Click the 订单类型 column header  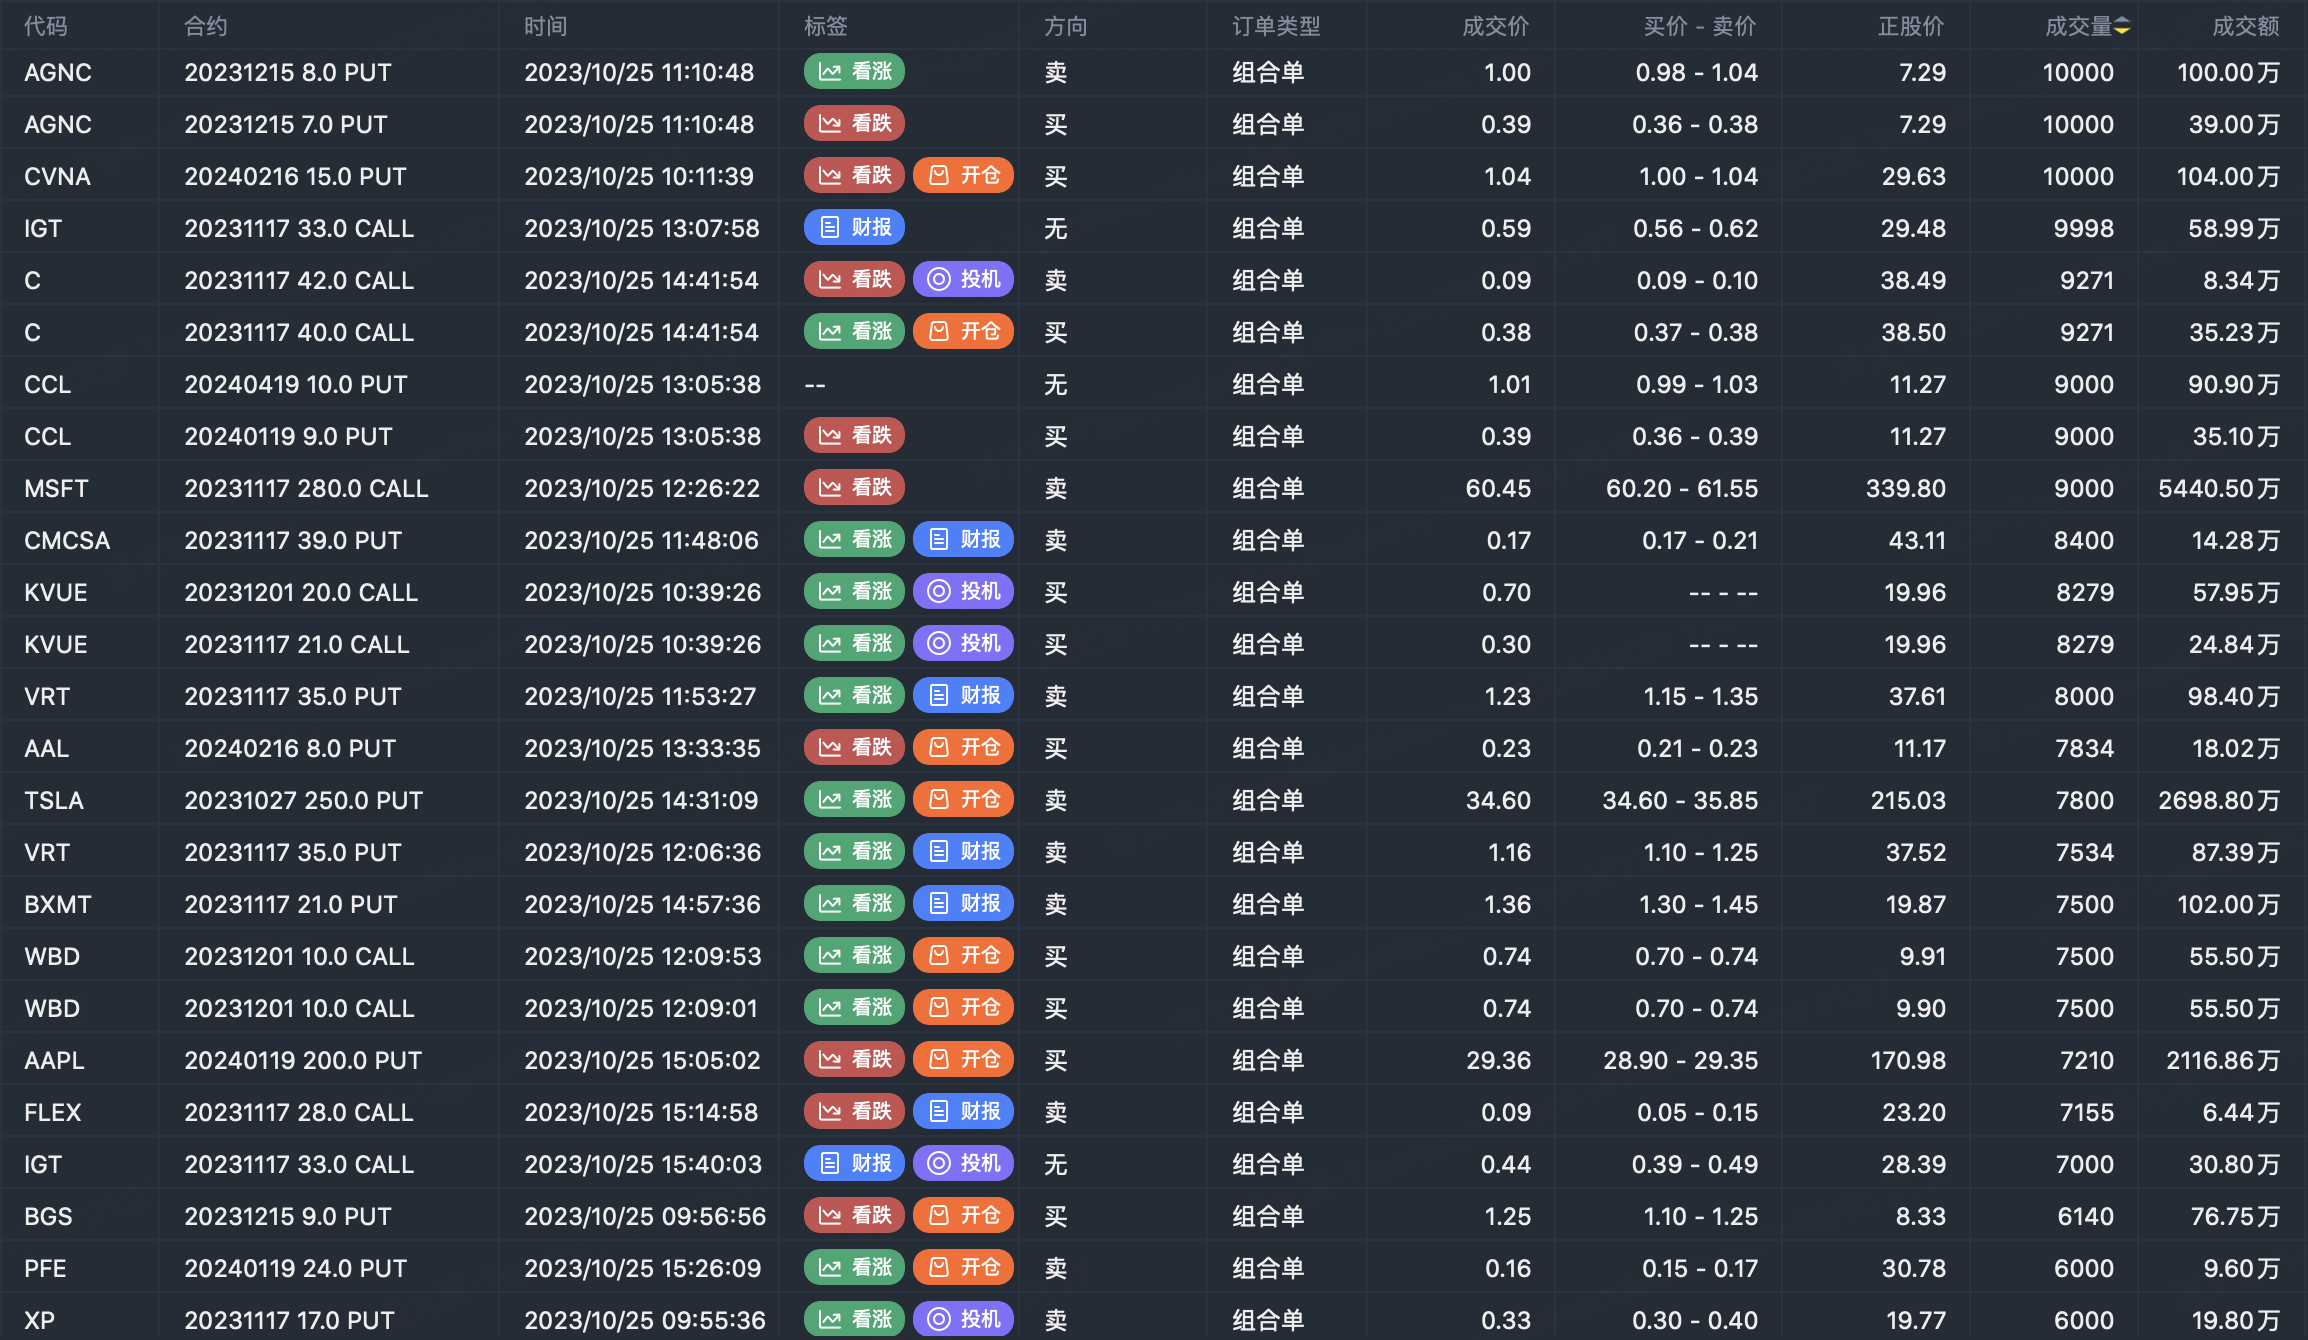pos(1276,26)
